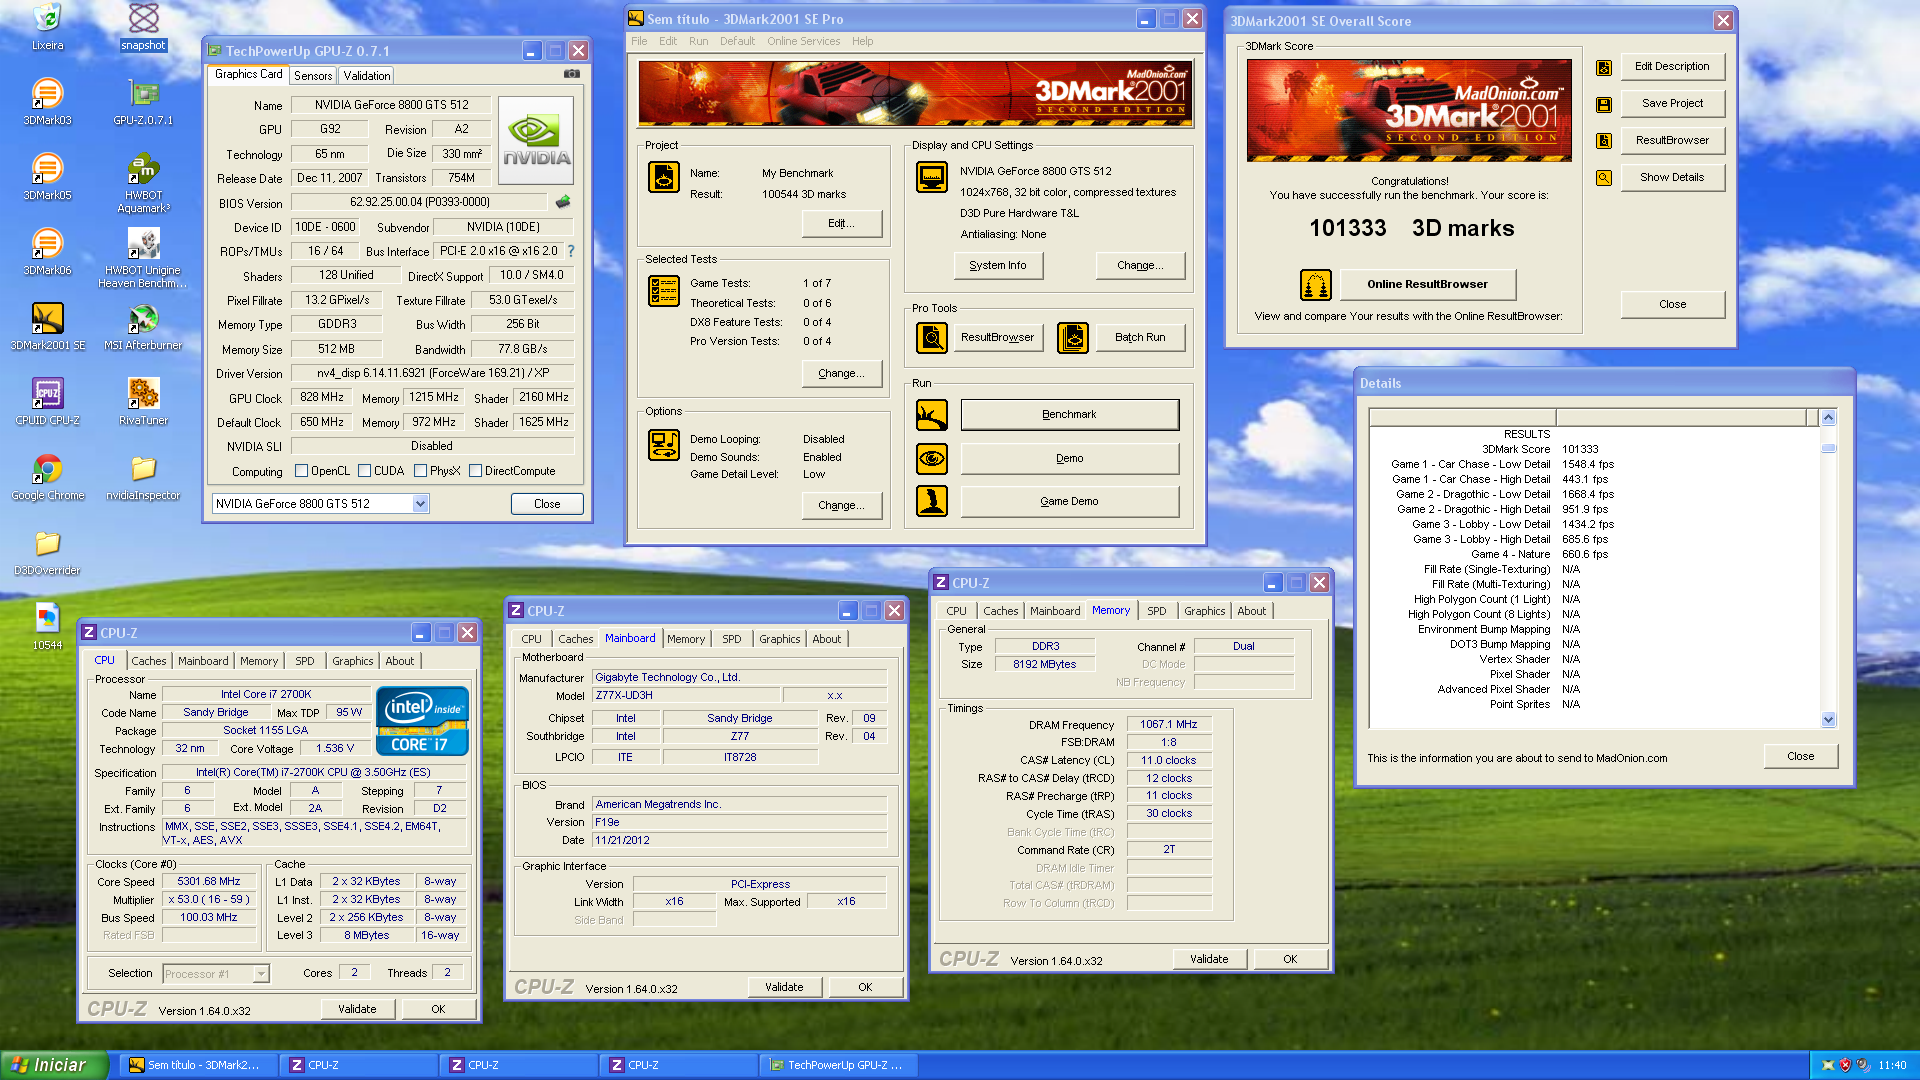Open the GPU selection dropdown in GPU-Z
Viewport: 1920px width, 1080px height.
click(421, 504)
